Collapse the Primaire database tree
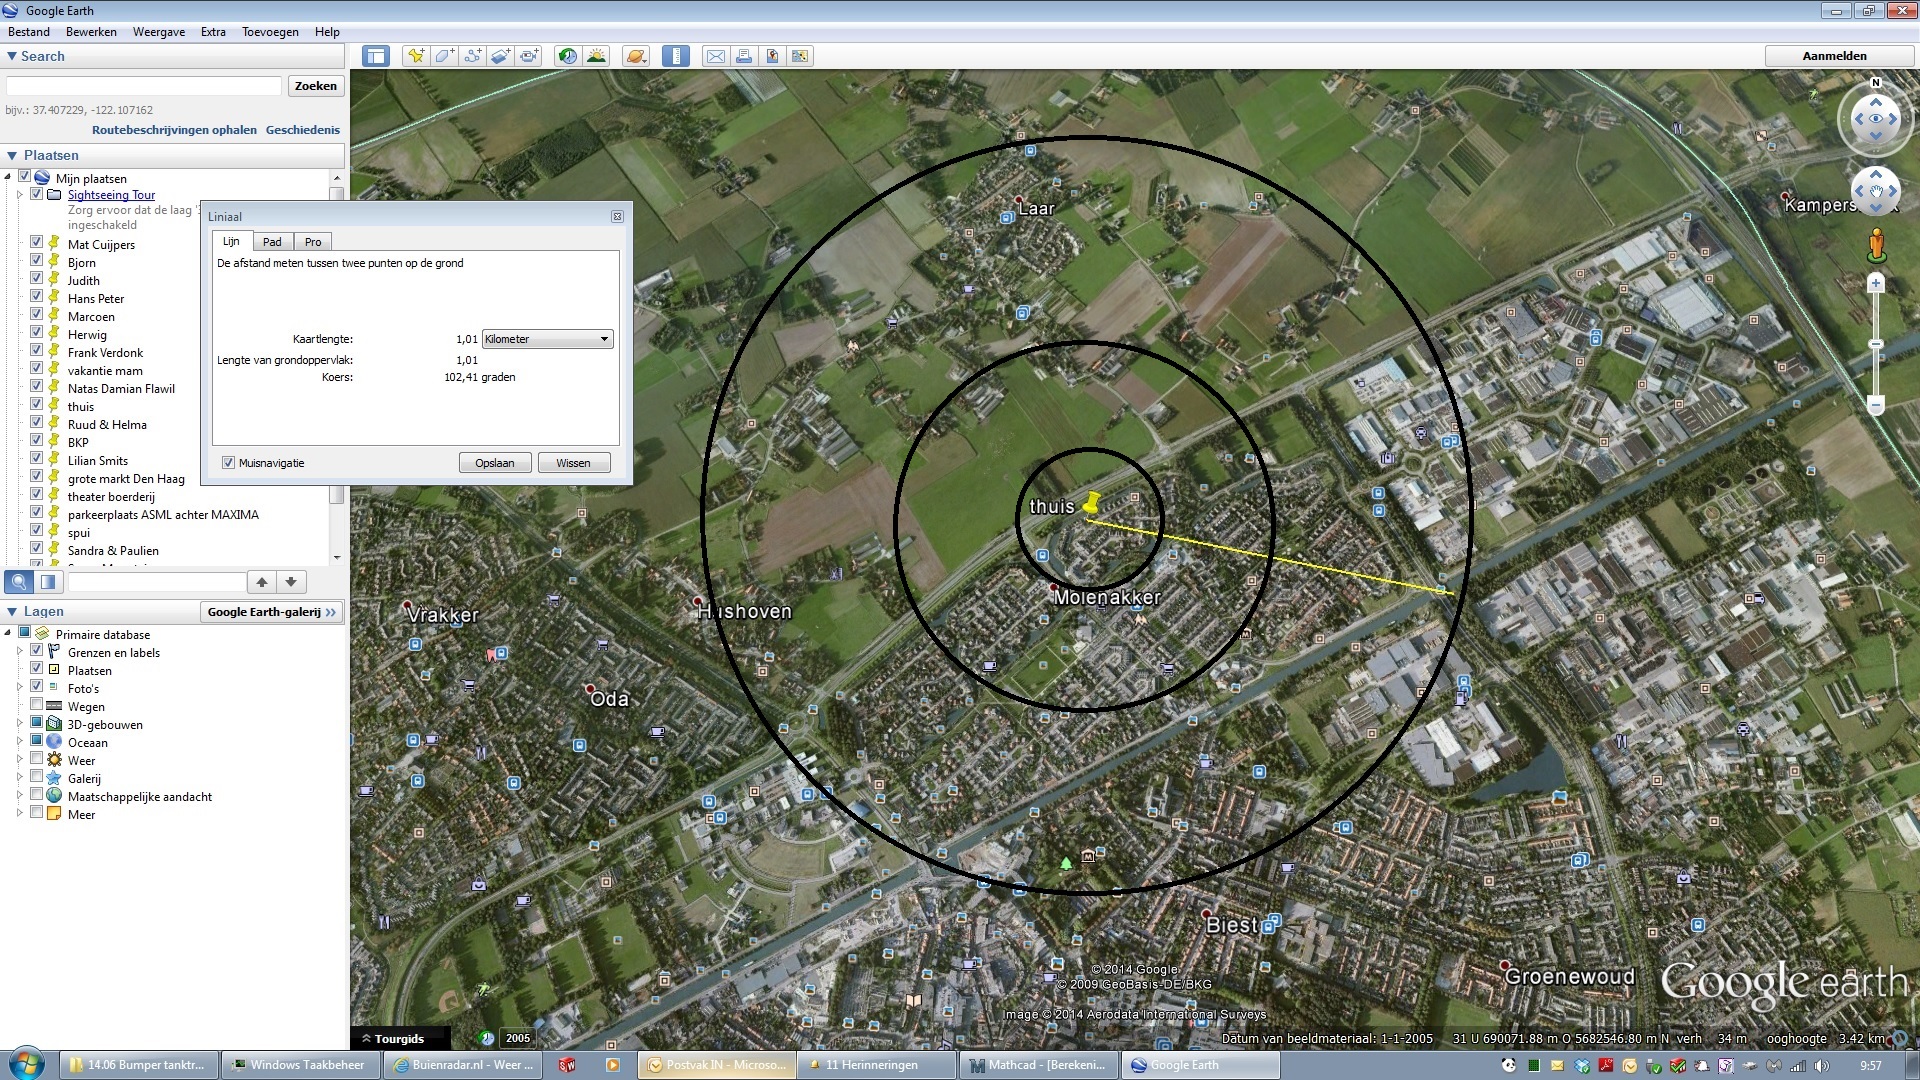This screenshot has height=1080, width=1920. (x=8, y=633)
